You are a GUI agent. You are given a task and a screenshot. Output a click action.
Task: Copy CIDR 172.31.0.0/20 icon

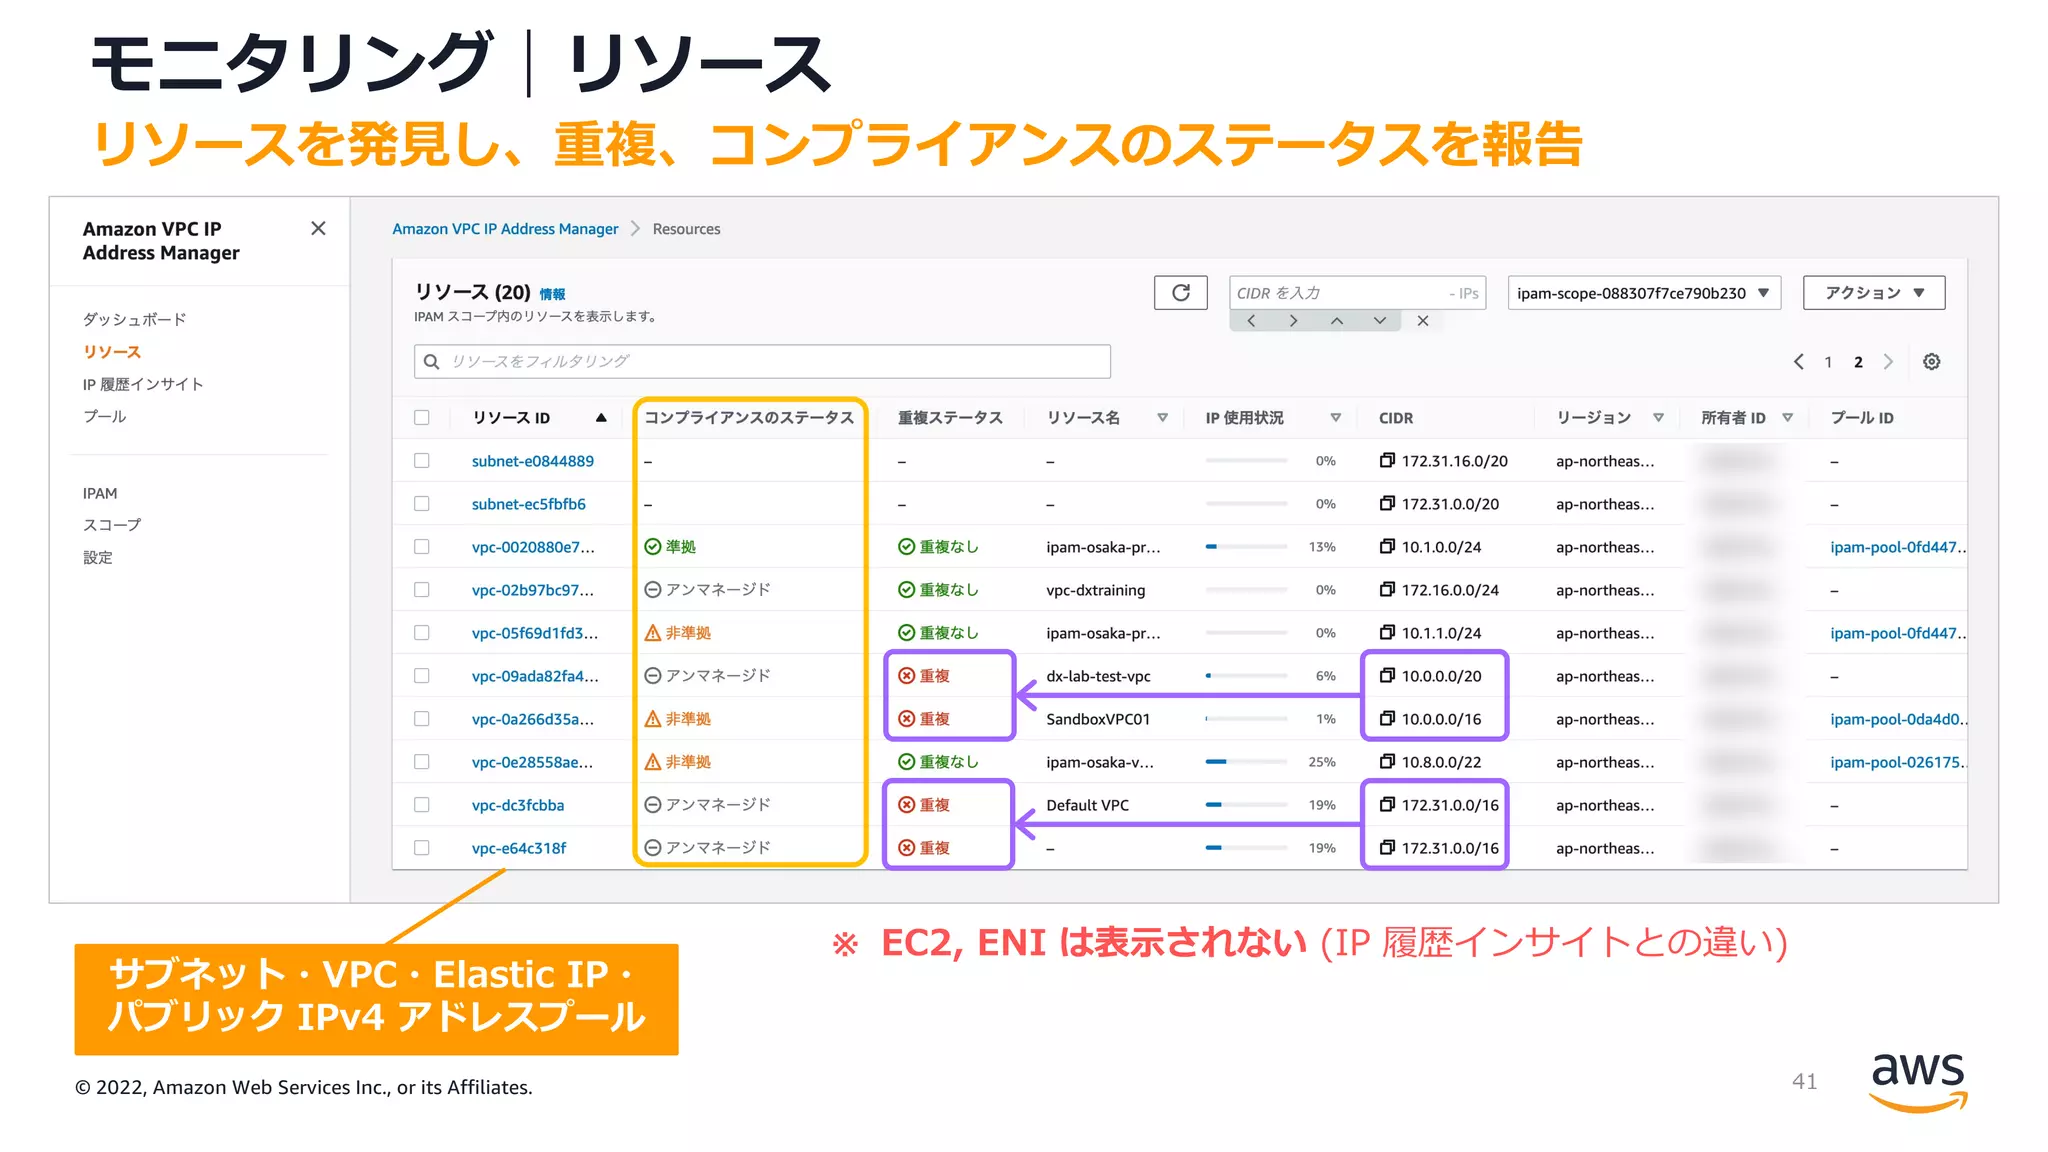1387,503
